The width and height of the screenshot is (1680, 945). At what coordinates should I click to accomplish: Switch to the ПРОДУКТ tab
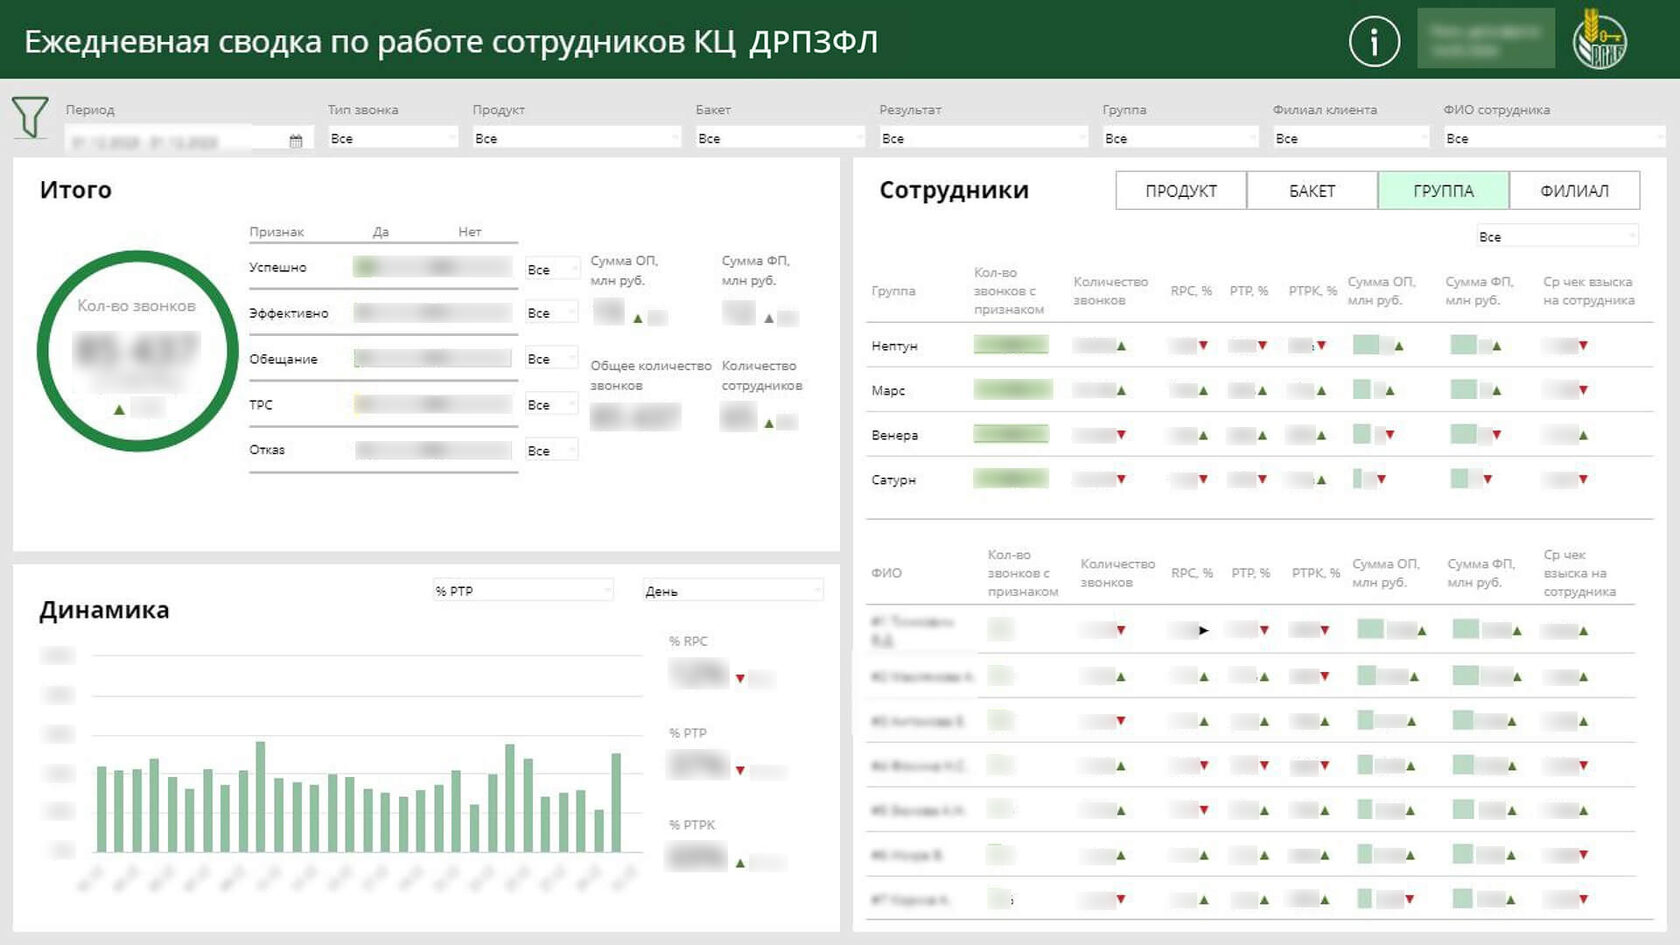pyautogui.click(x=1181, y=191)
